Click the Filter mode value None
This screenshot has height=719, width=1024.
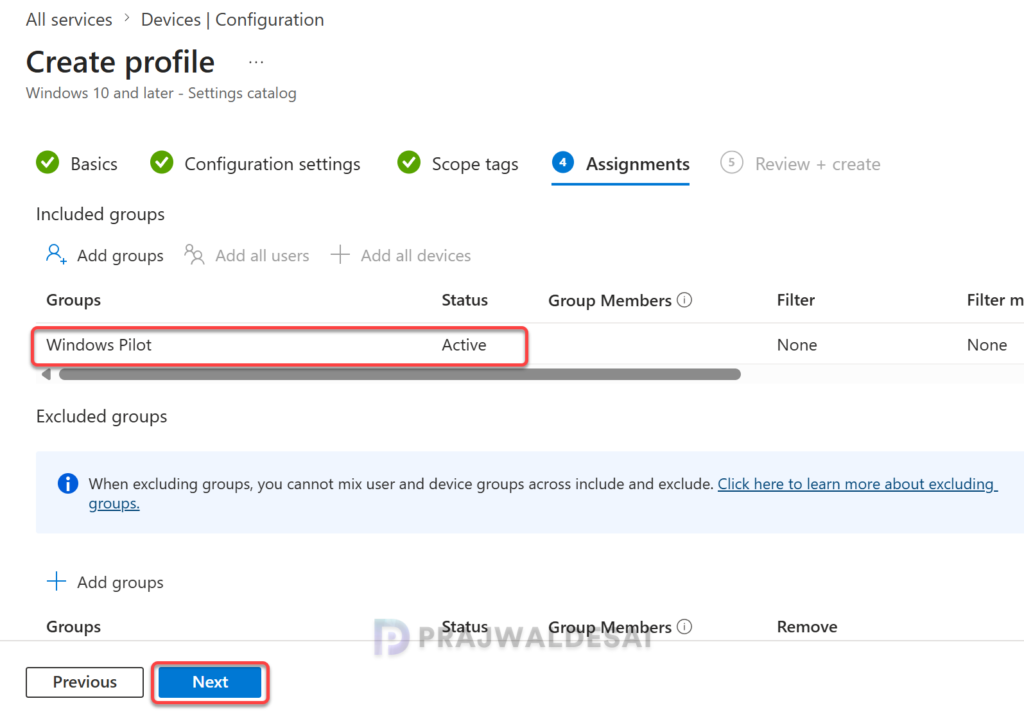point(987,345)
